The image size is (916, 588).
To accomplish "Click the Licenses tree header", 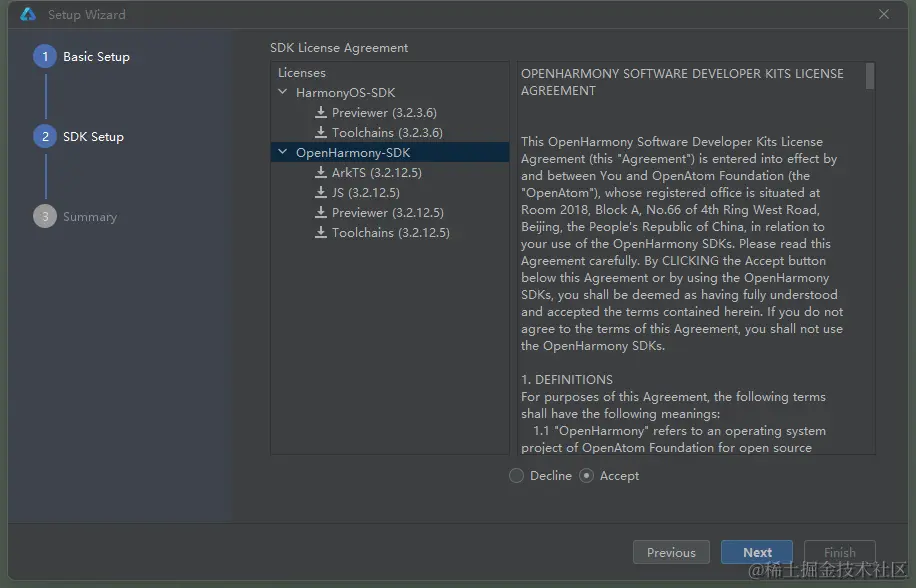I will click(301, 72).
